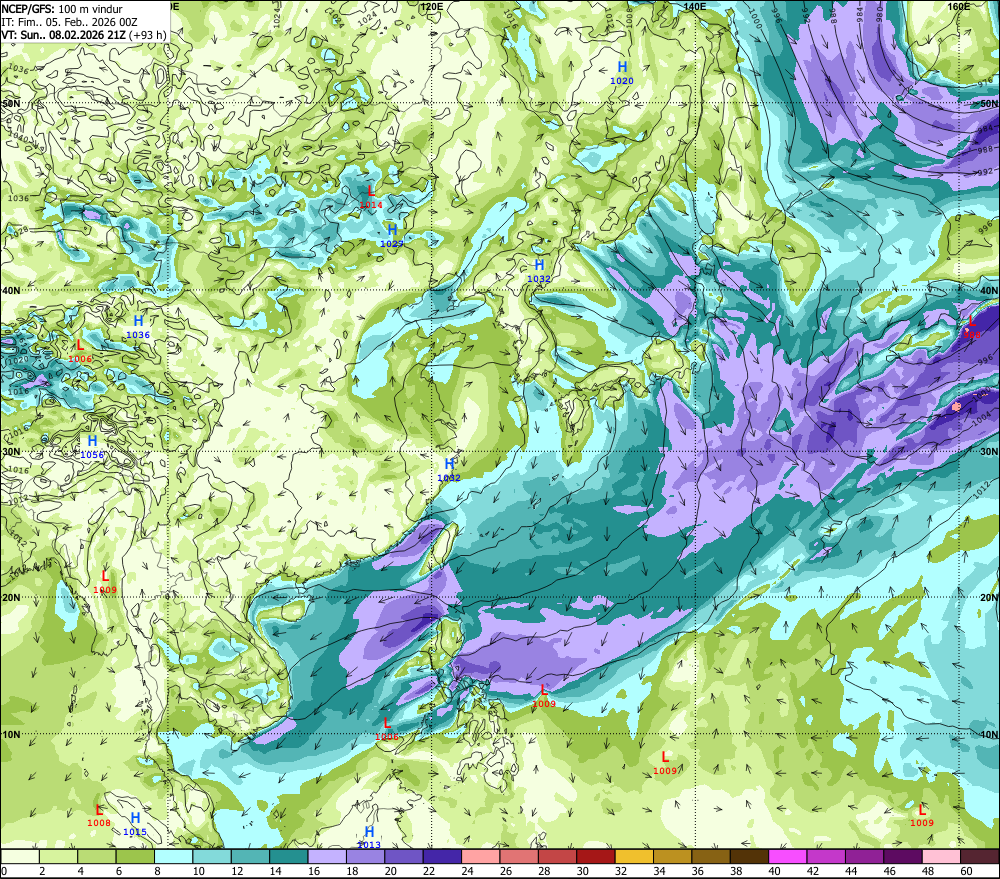Click the legend value label 60
The width and height of the screenshot is (1000, 879).
click(x=966, y=871)
